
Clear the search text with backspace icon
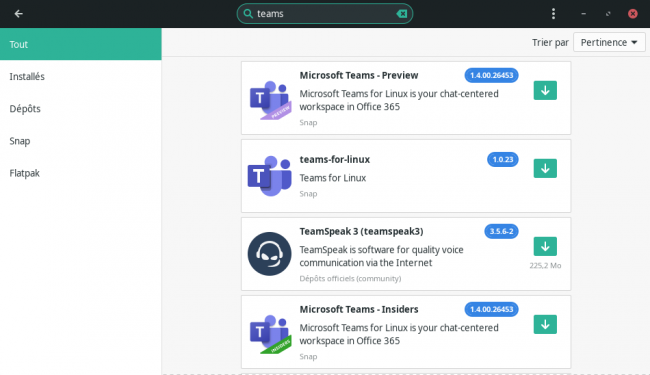click(x=401, y=14)
